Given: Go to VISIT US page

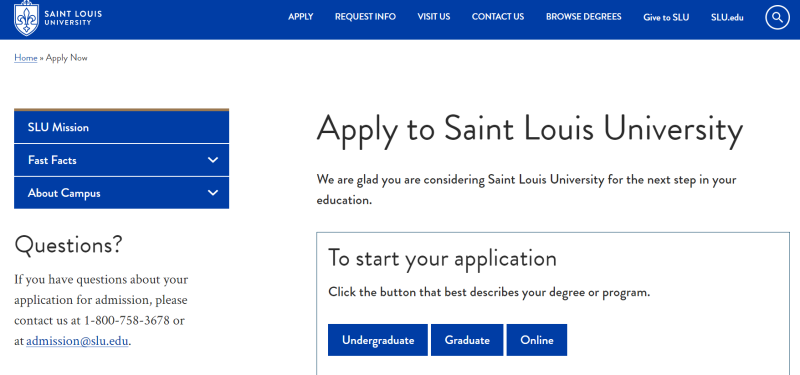Looking at the screenshot, I should click(x=434, y=17).
